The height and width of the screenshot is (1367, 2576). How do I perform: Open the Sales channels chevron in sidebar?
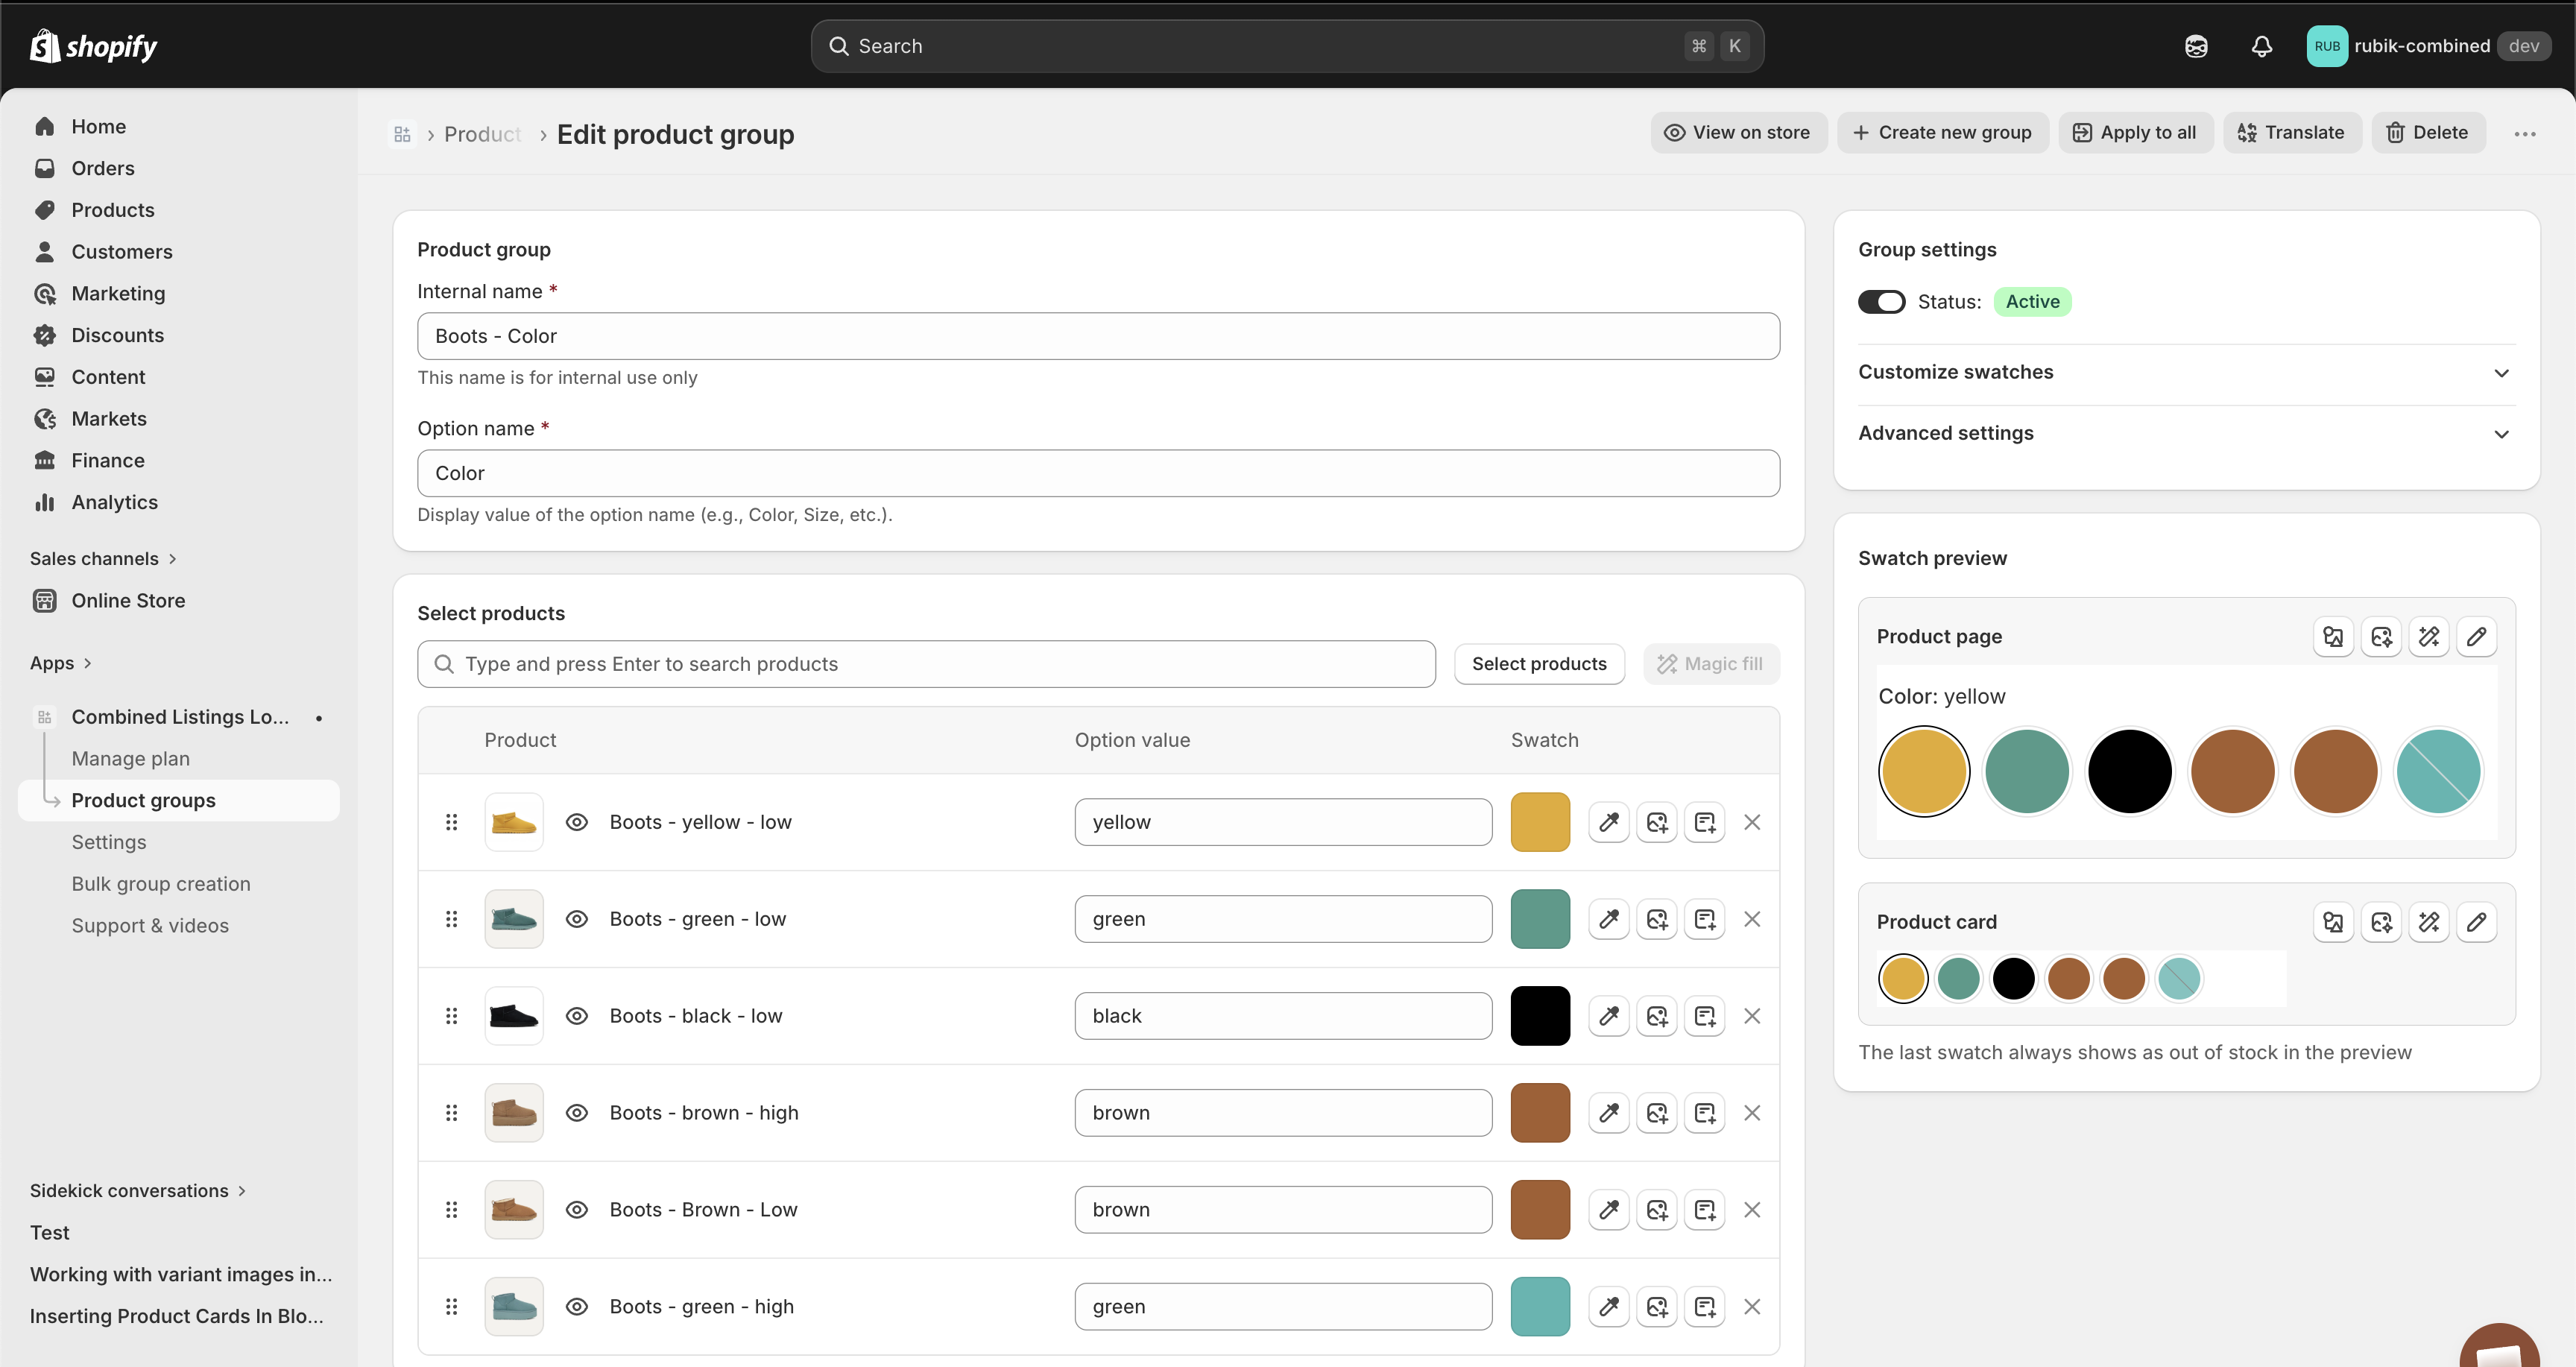point(174,558)
